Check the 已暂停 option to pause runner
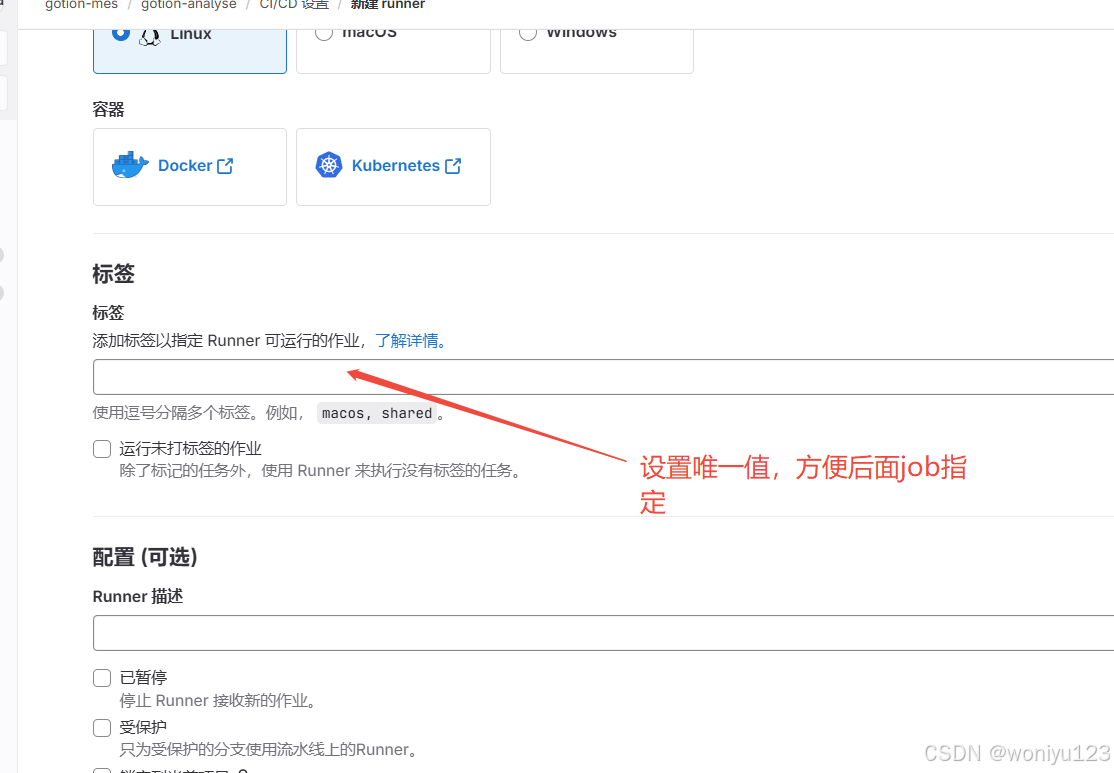Viewport: 1114px width, 773px height. (x=101, y=677)
